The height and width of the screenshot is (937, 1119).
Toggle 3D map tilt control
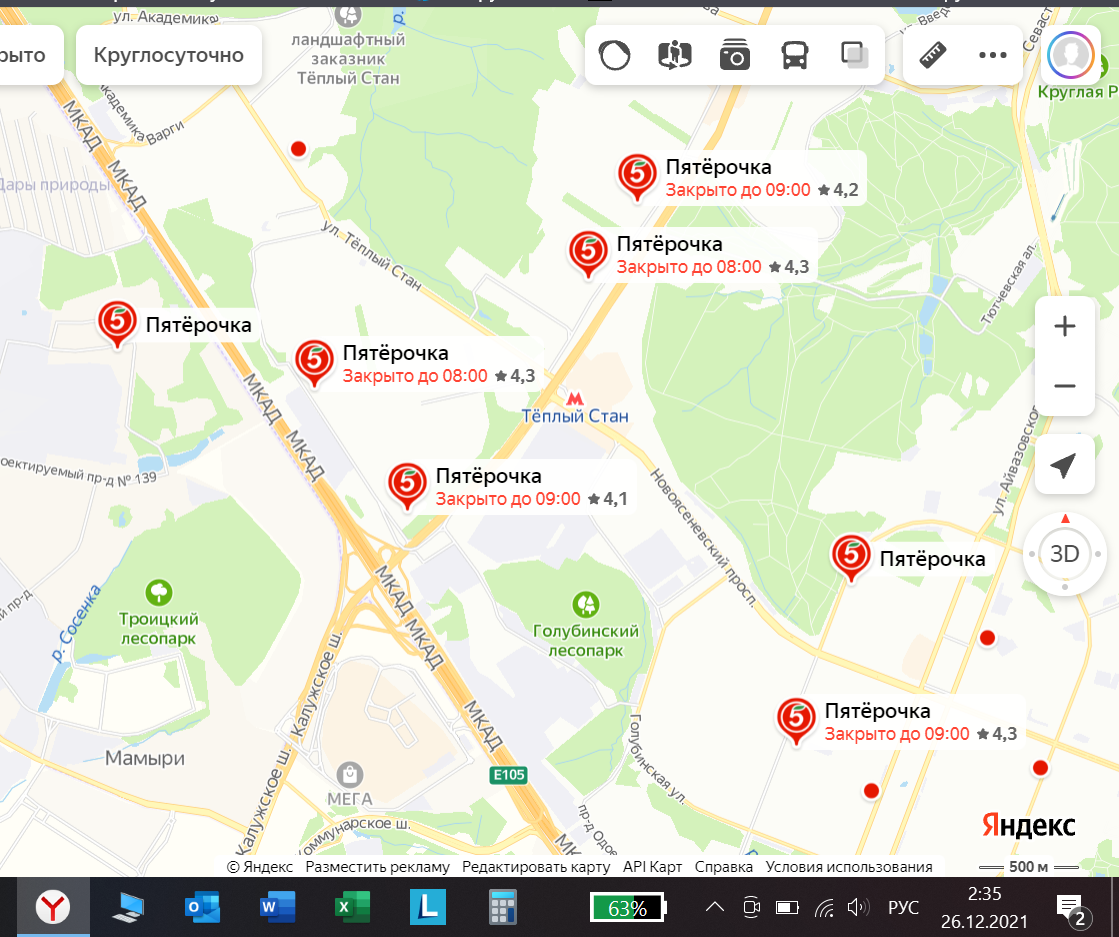coord(1064,553)
